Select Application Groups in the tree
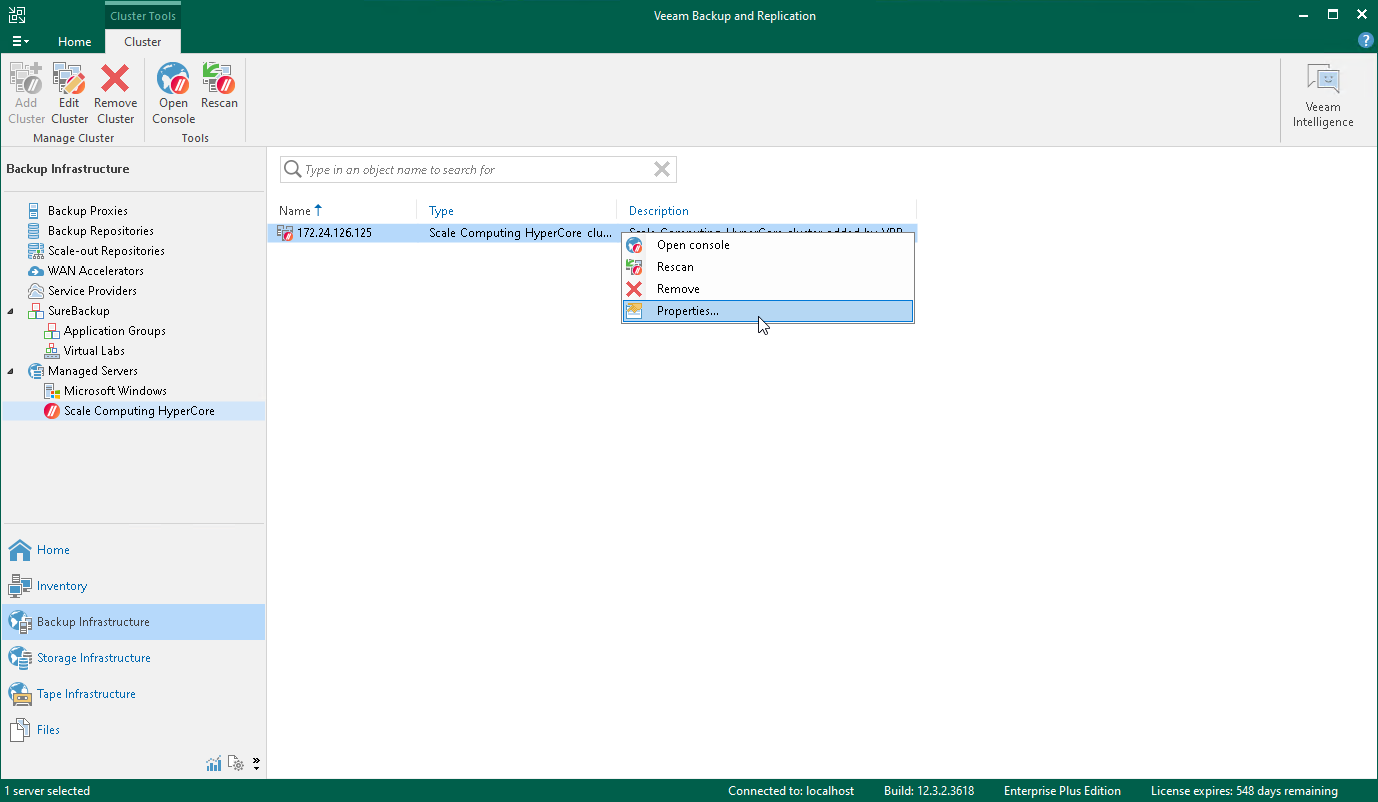Image resolution: width=1378 pixels, height=802 pixels. (x=115, y=331)
